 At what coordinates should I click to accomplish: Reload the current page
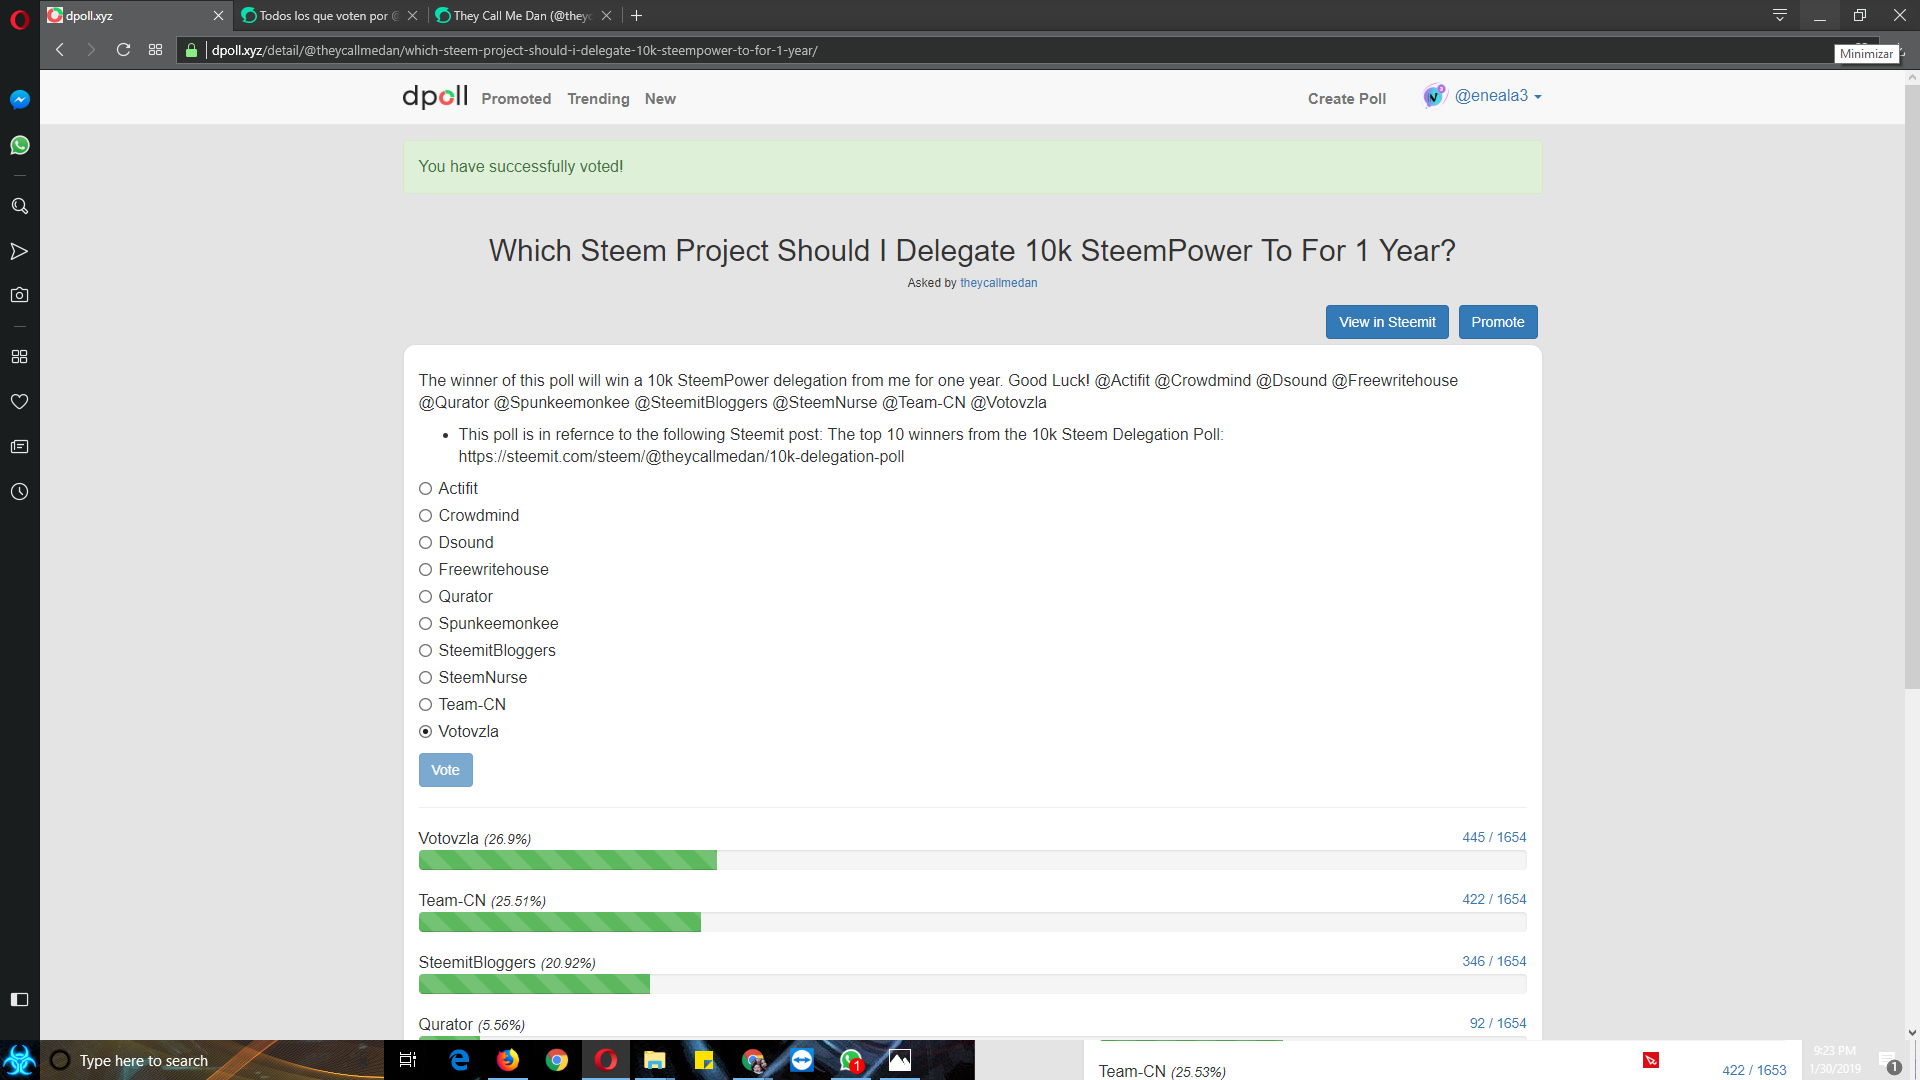(x=123, y=50)
